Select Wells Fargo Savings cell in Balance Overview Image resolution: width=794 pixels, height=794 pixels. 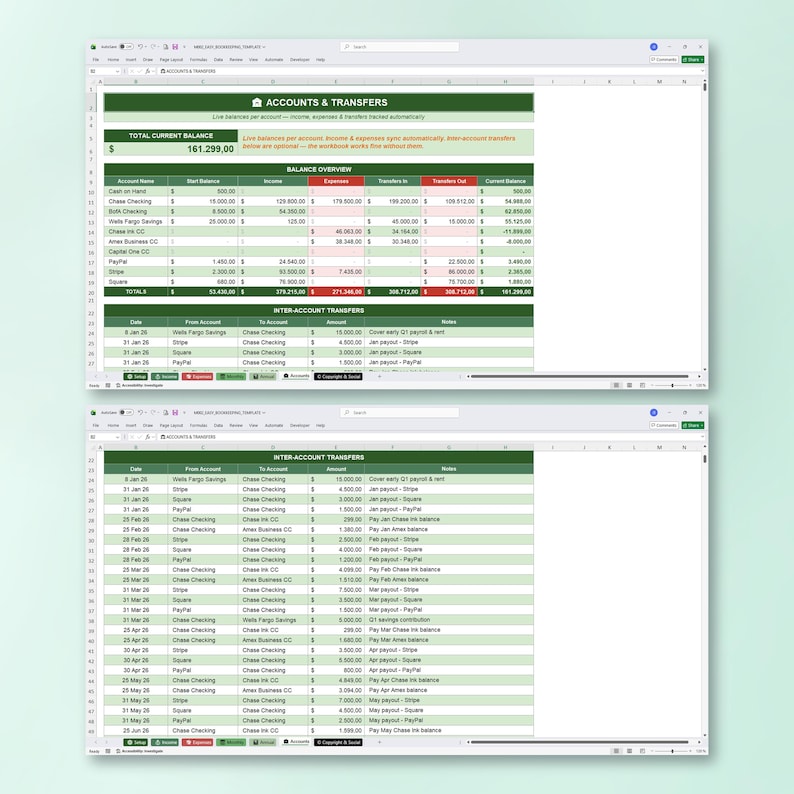point(135,221)
